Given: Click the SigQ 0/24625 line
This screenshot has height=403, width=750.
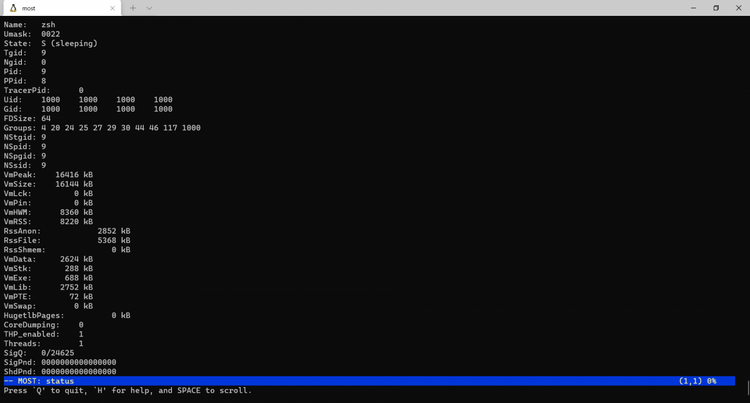Looking at the screenshot, I should (x=39, y=353).
